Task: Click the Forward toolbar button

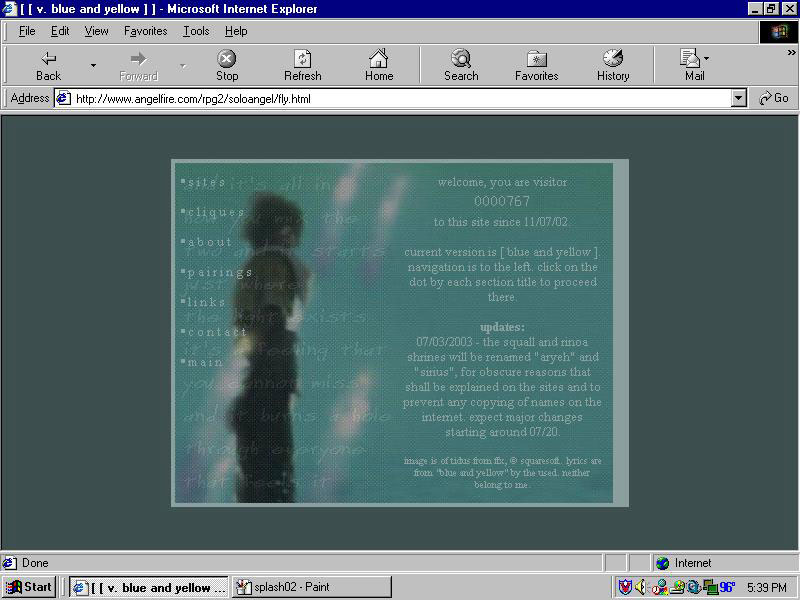Action: point(138,66)
